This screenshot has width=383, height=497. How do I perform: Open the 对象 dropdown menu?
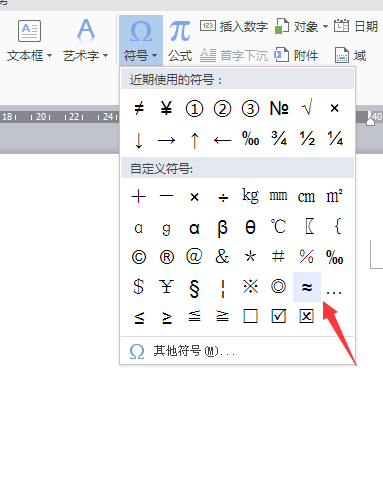coord(325,26)
